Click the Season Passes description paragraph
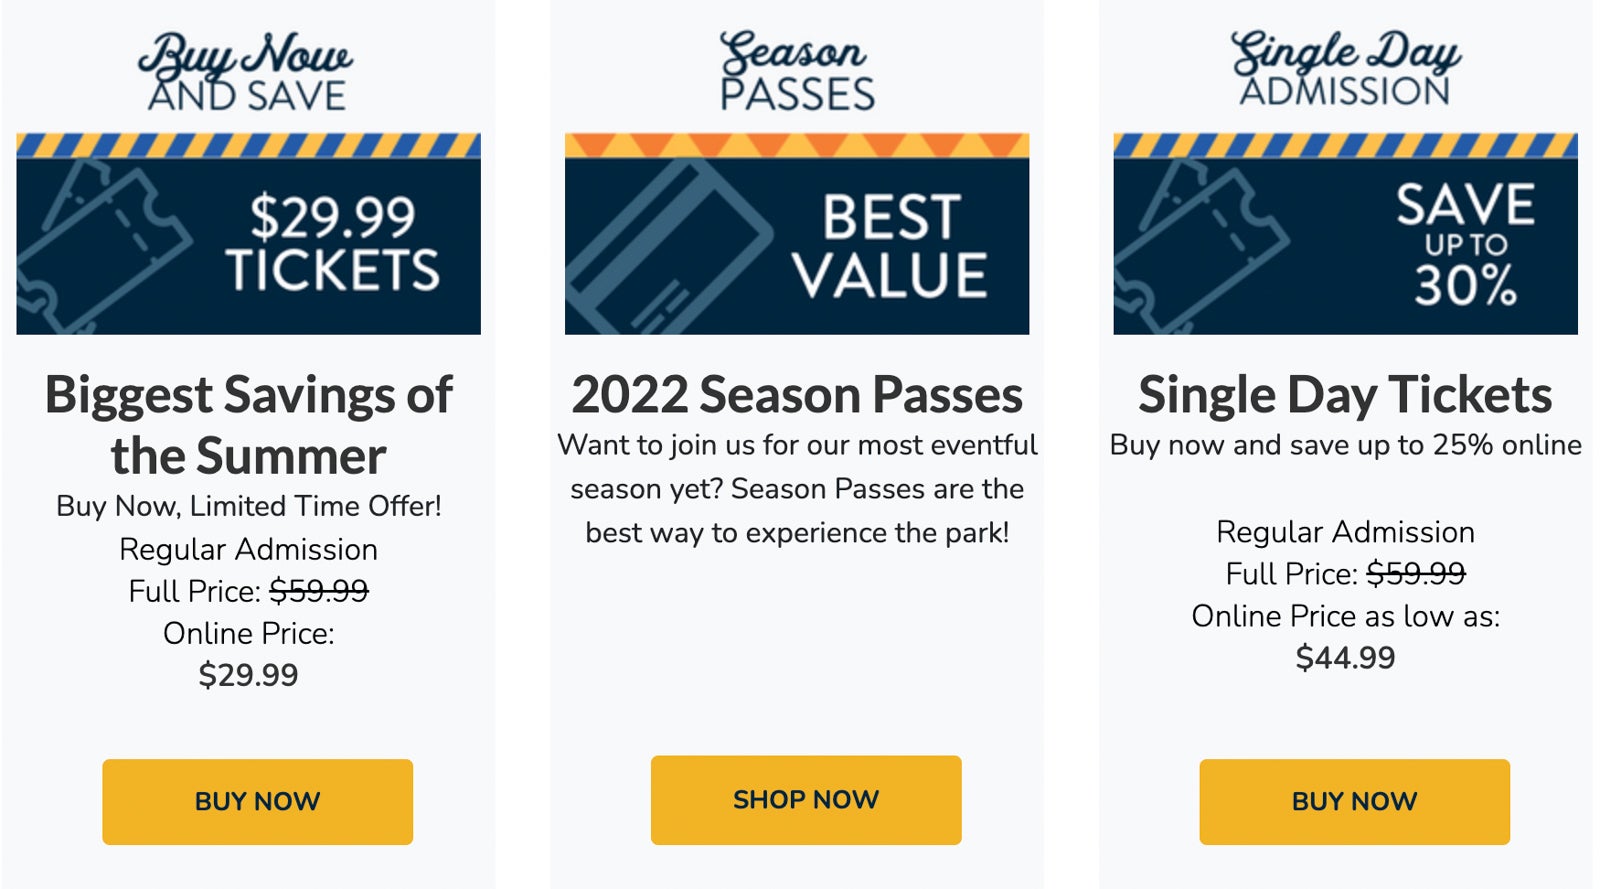This screenshot has width=1600, height=889. (x=797, y=489)
